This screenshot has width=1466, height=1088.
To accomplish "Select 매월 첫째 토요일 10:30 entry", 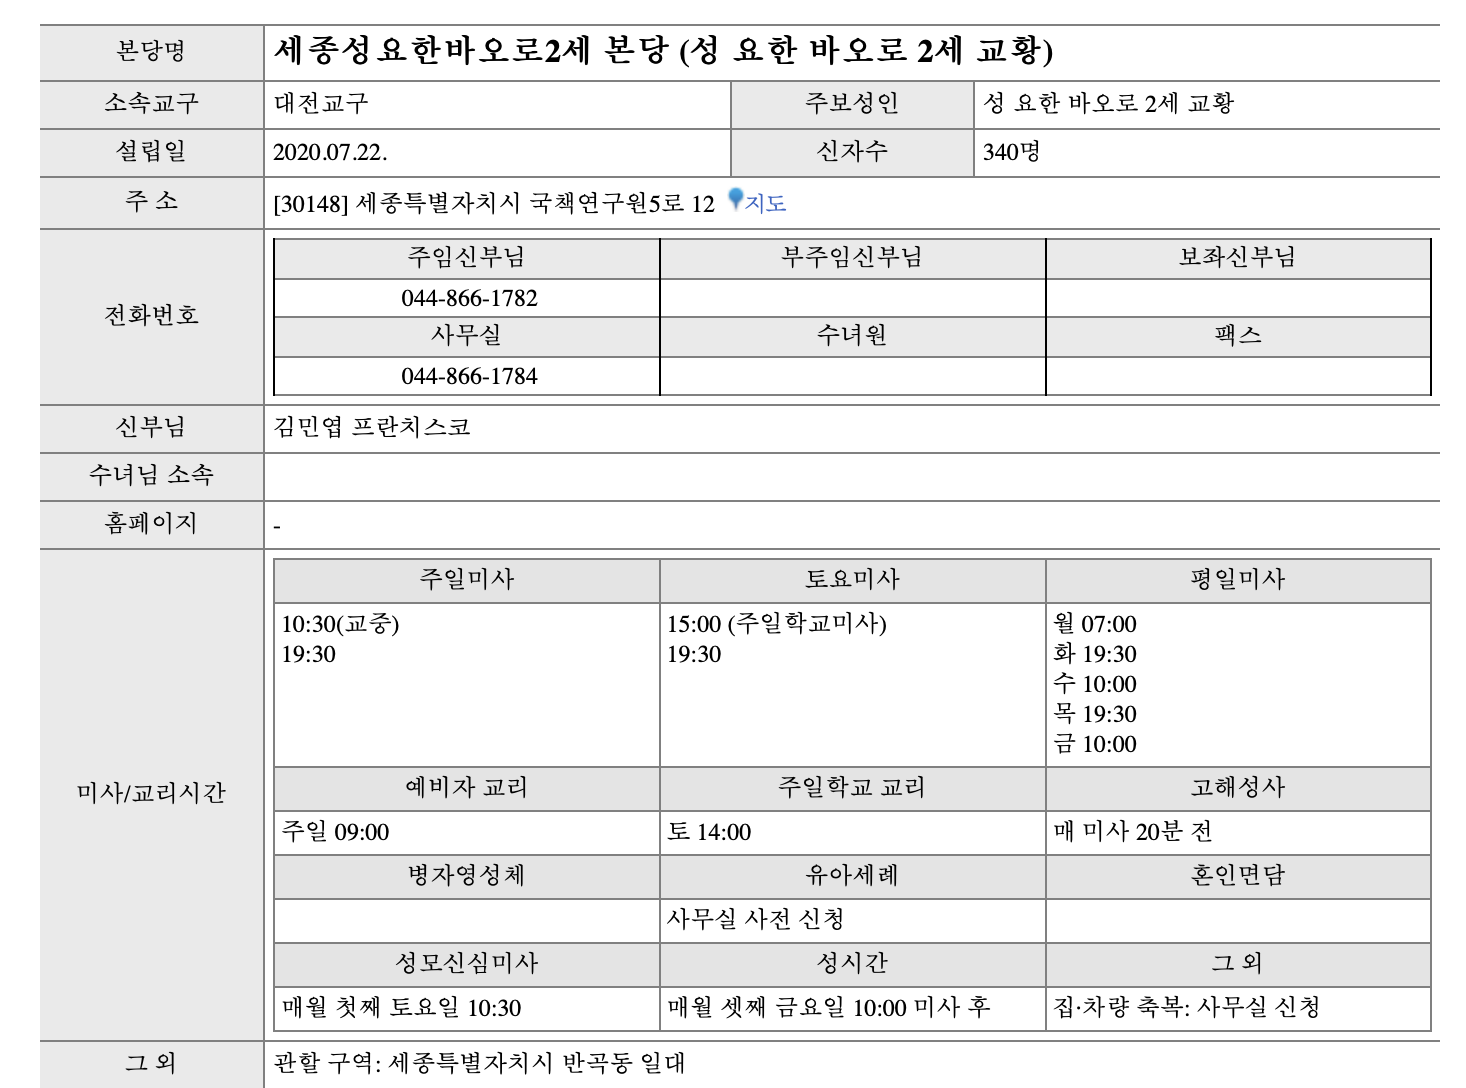I will click(x=401, y=1008).
